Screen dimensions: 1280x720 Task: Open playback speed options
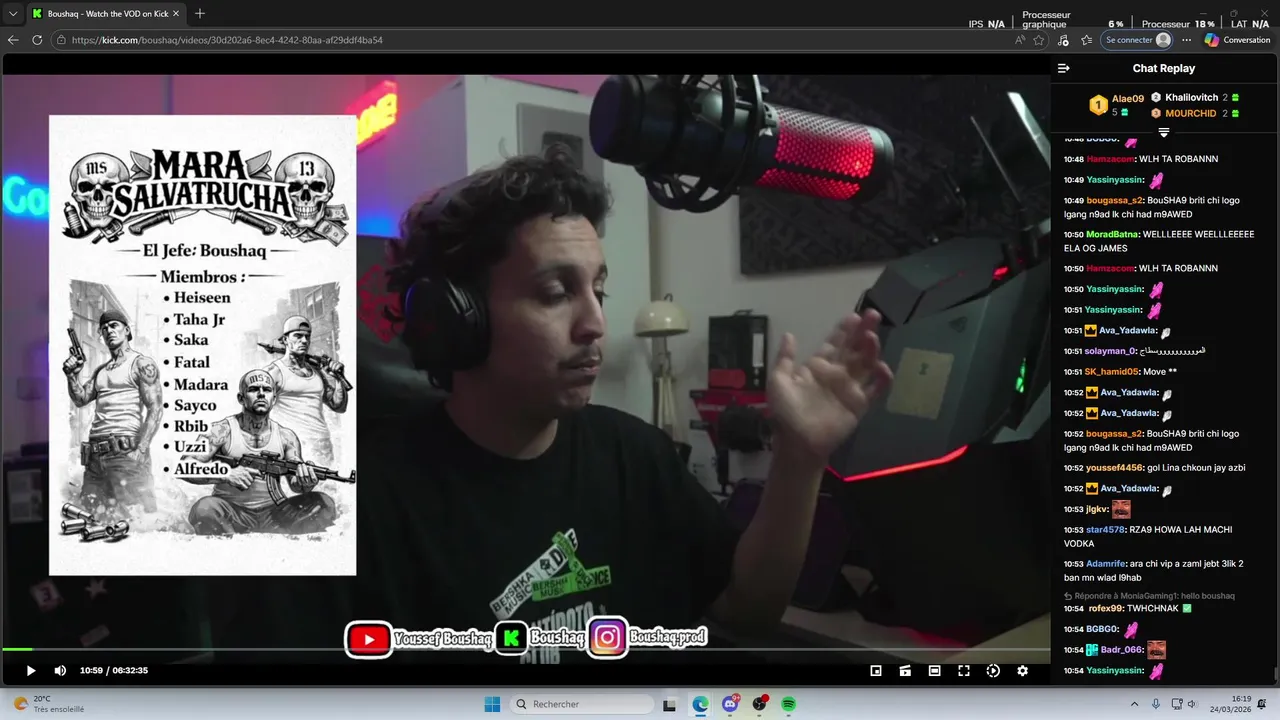click(x=993, y=671)
